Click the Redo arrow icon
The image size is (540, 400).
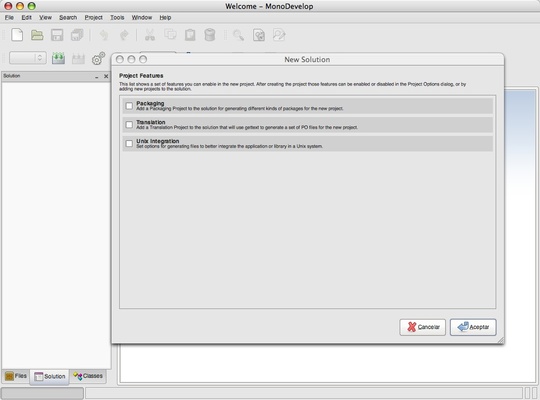coord(124,35)
